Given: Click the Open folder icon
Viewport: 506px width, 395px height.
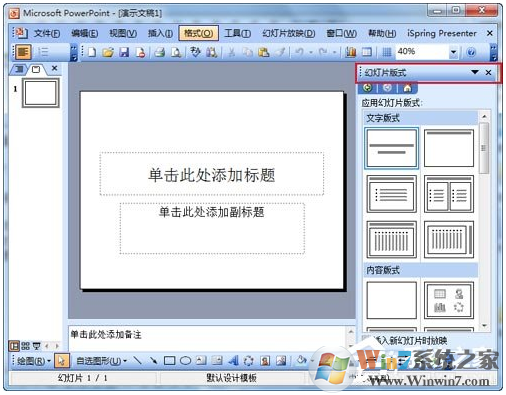Looking at the screenshot, I should click(108, 52).
